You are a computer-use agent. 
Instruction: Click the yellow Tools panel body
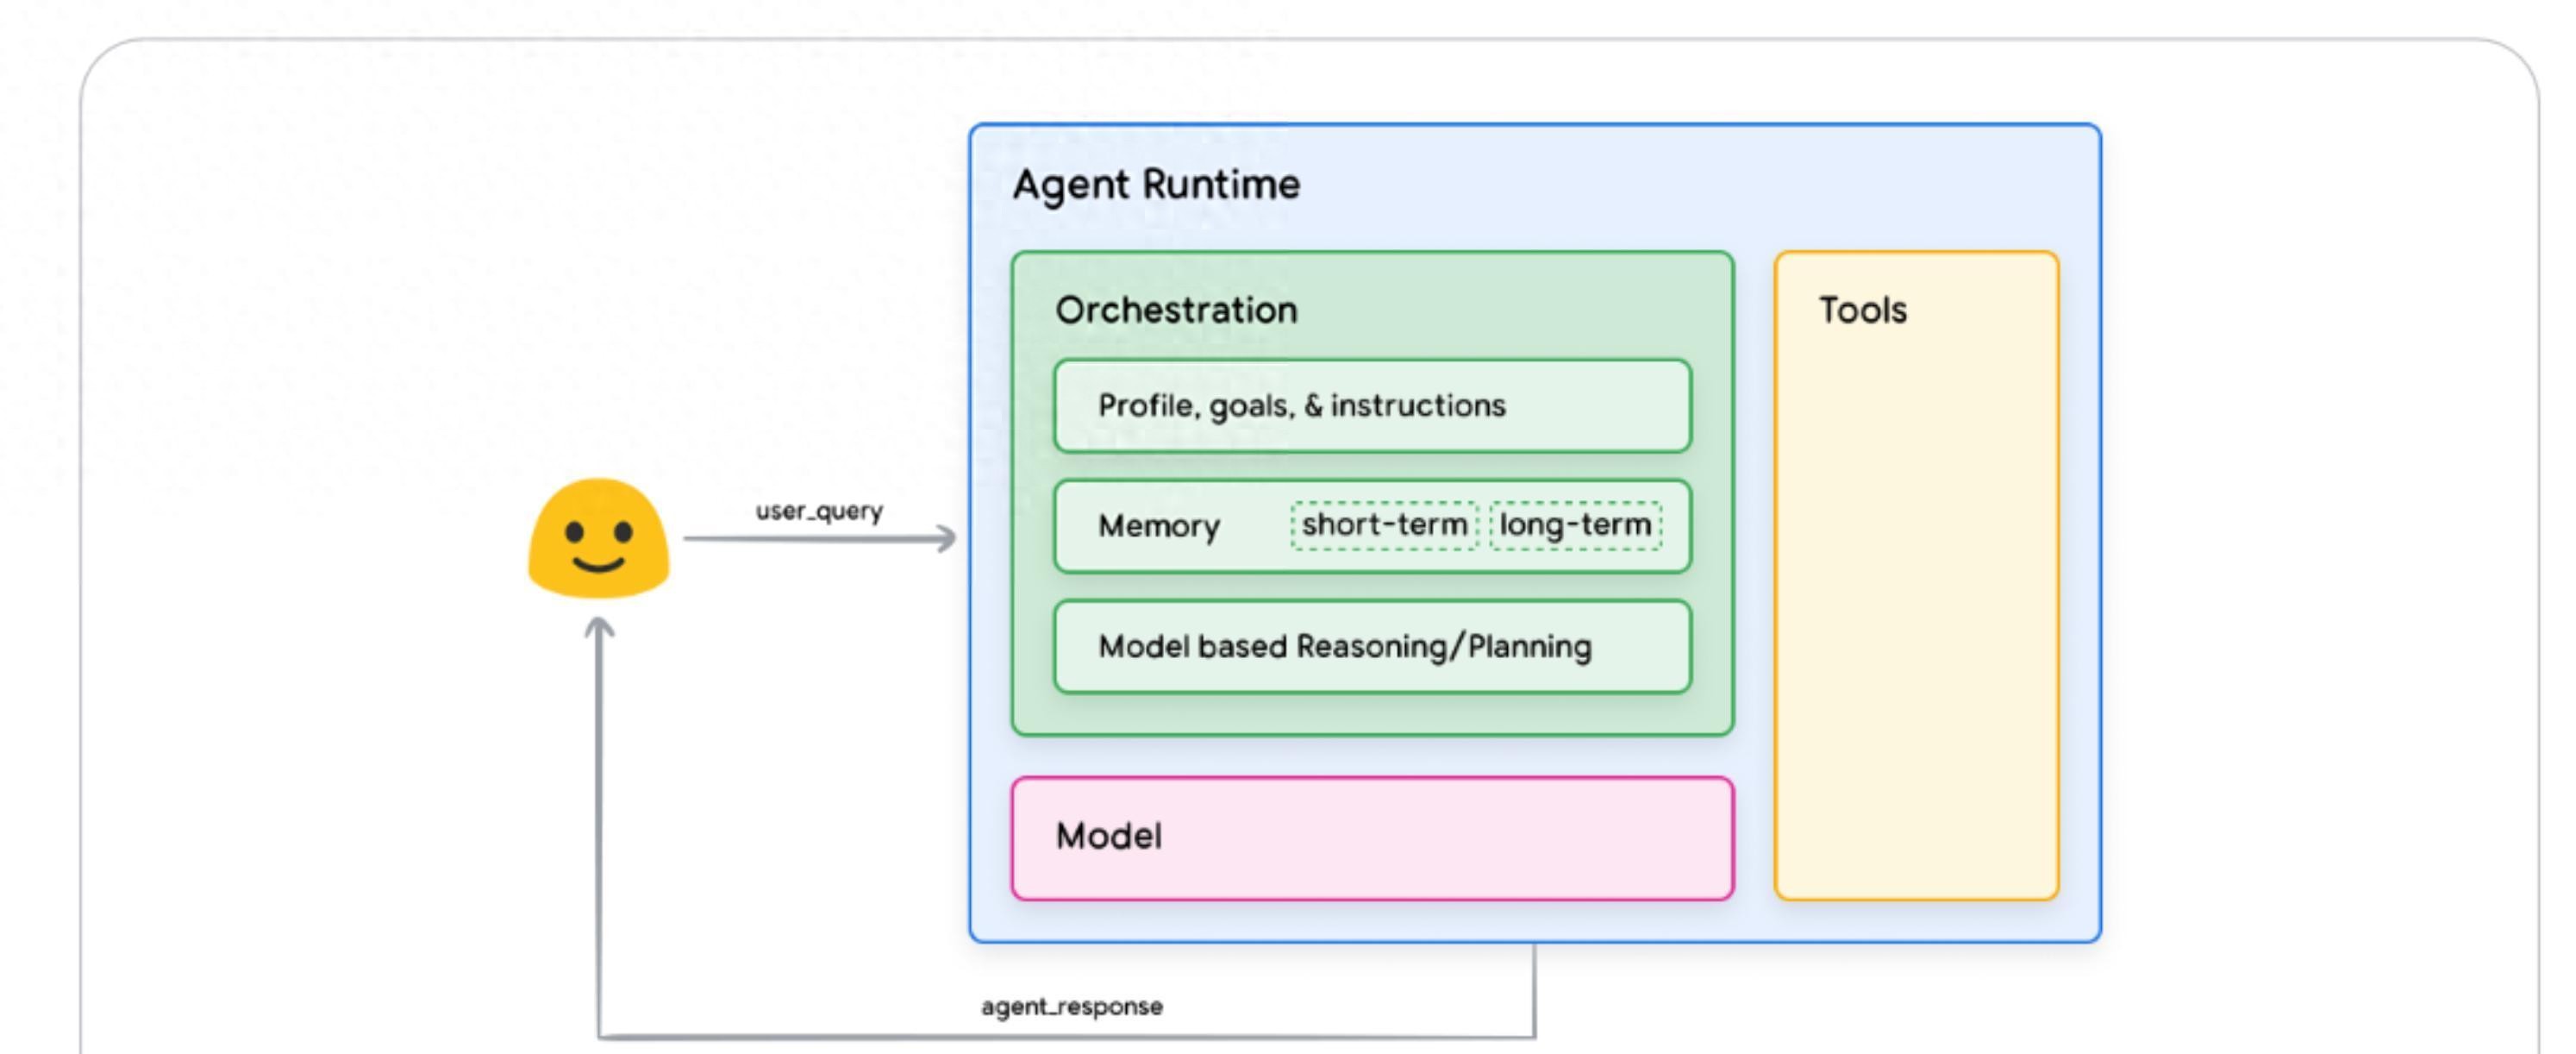tap(1915, 620)
